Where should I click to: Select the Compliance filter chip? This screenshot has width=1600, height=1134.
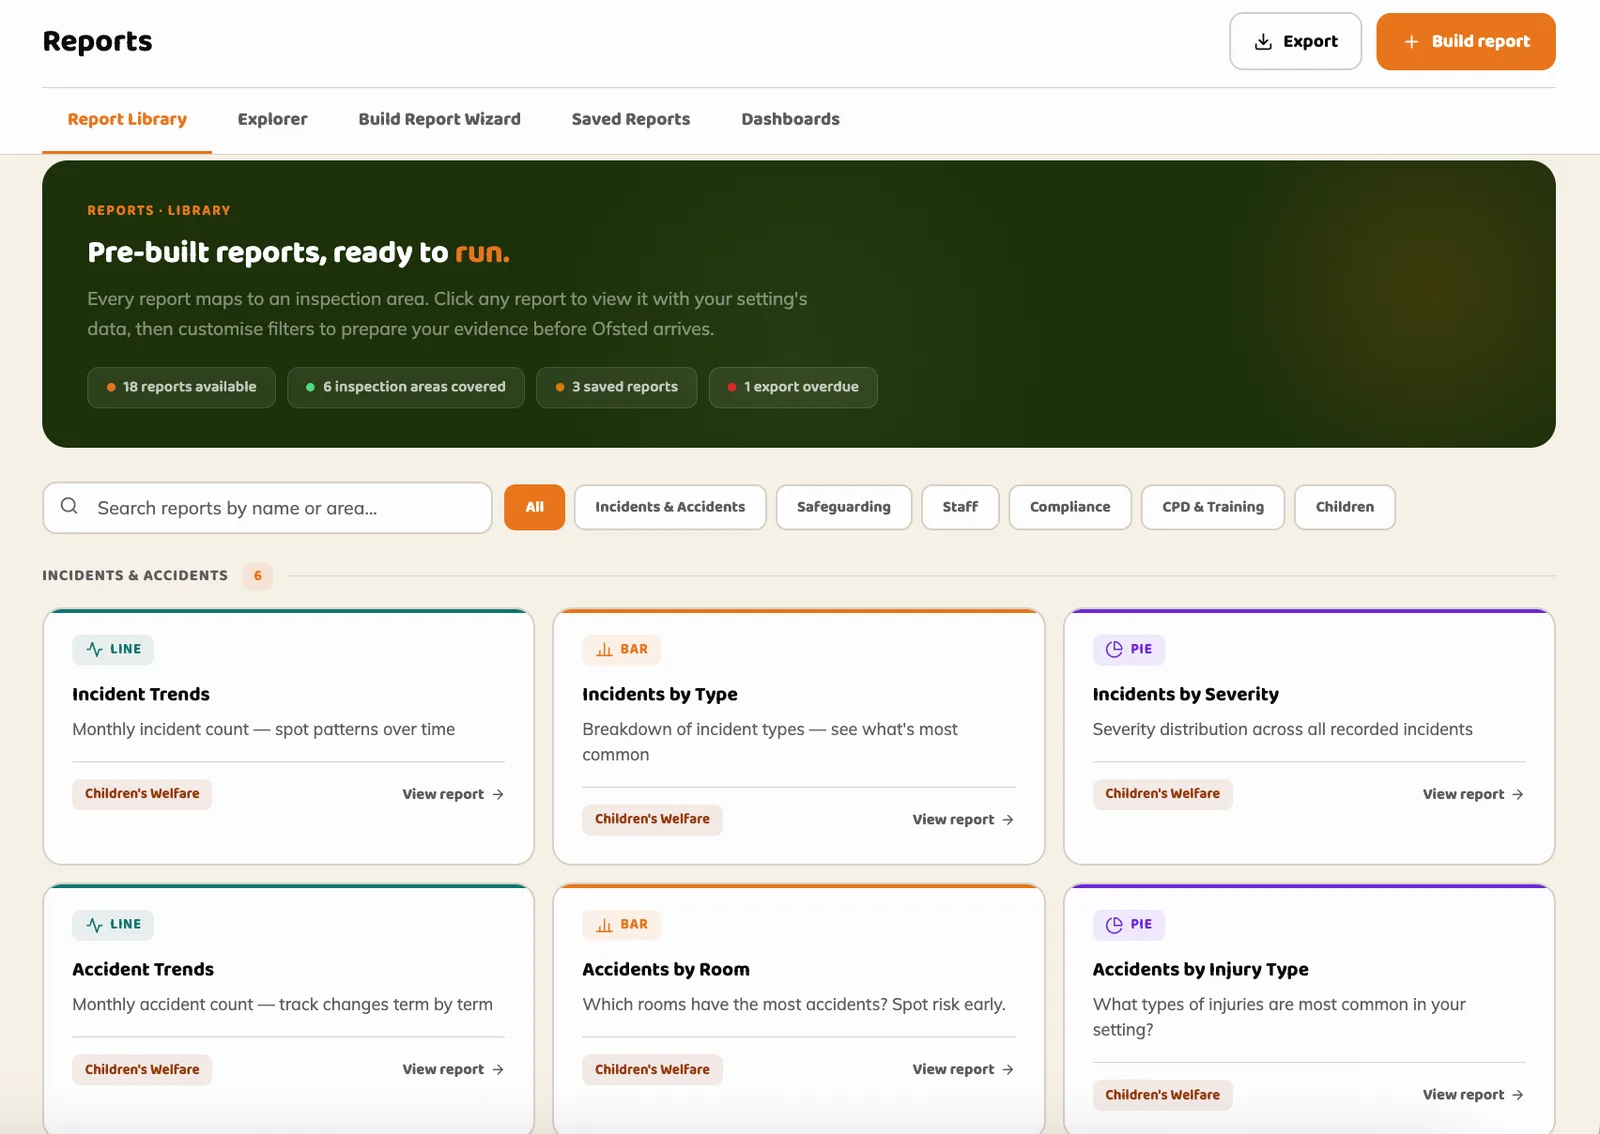pyautogui.click(x=1069, y=507)
